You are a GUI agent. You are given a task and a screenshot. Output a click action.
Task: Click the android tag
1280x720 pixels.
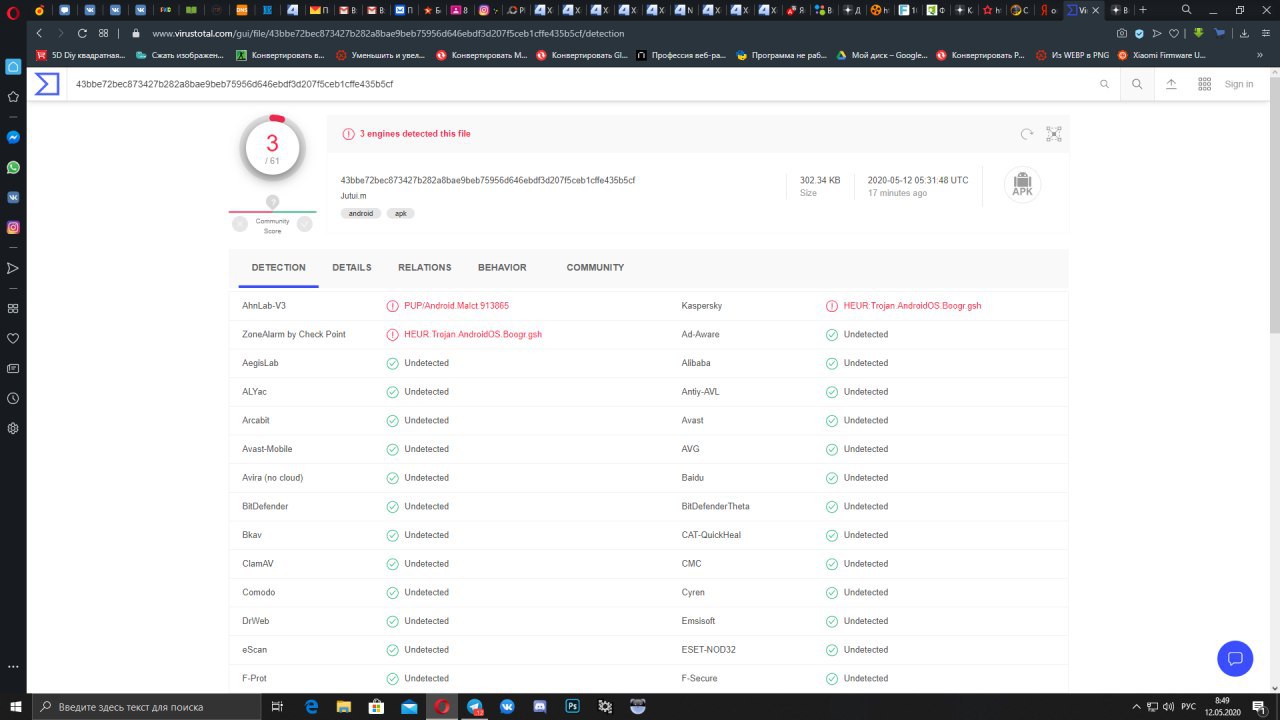coord(360,213)
